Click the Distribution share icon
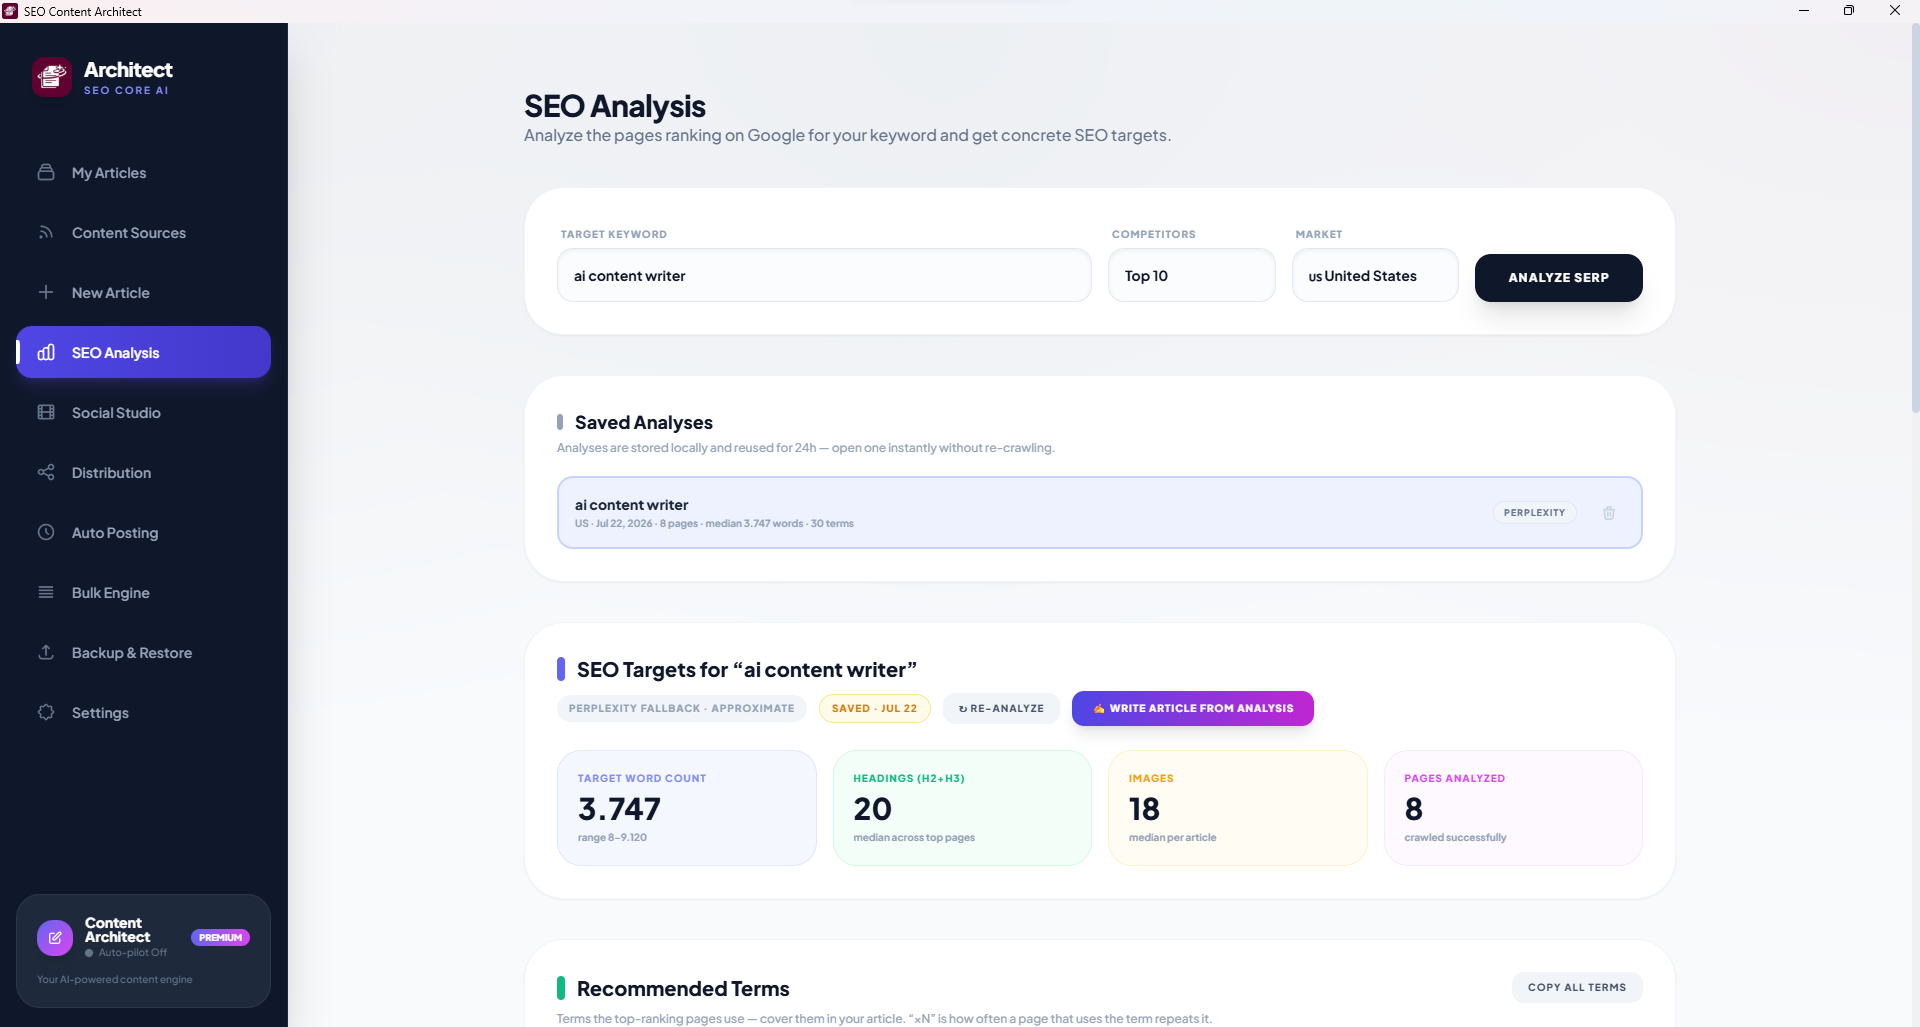The width and height of the screenshot is (1920, 1027). click(x=46, y=472)
